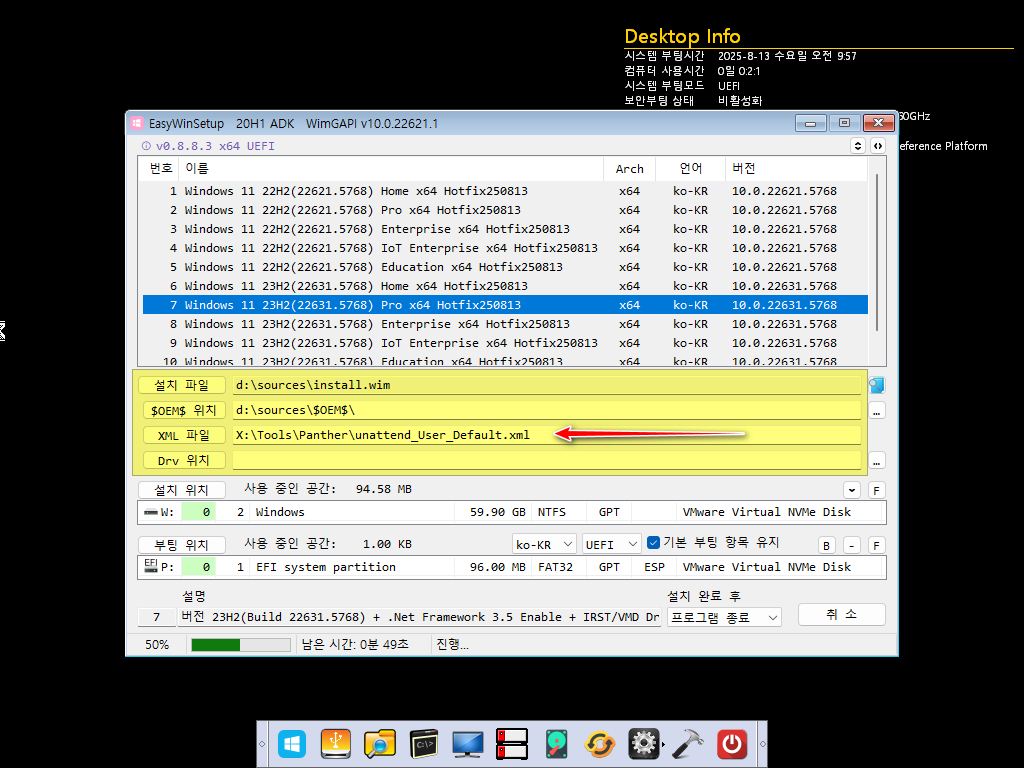Screen dimensions: 1024x768
Task: Click the horizontal expand arrows button
Action: 878,146
